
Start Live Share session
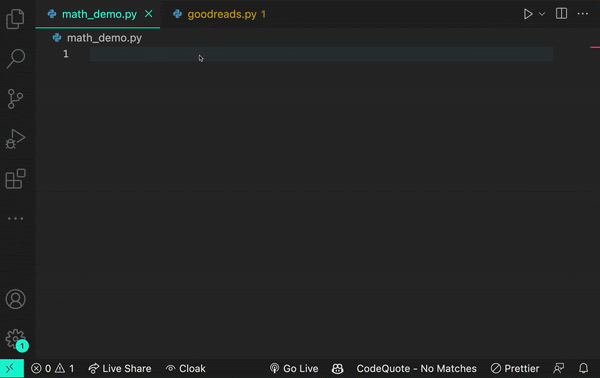click(120, 368)
